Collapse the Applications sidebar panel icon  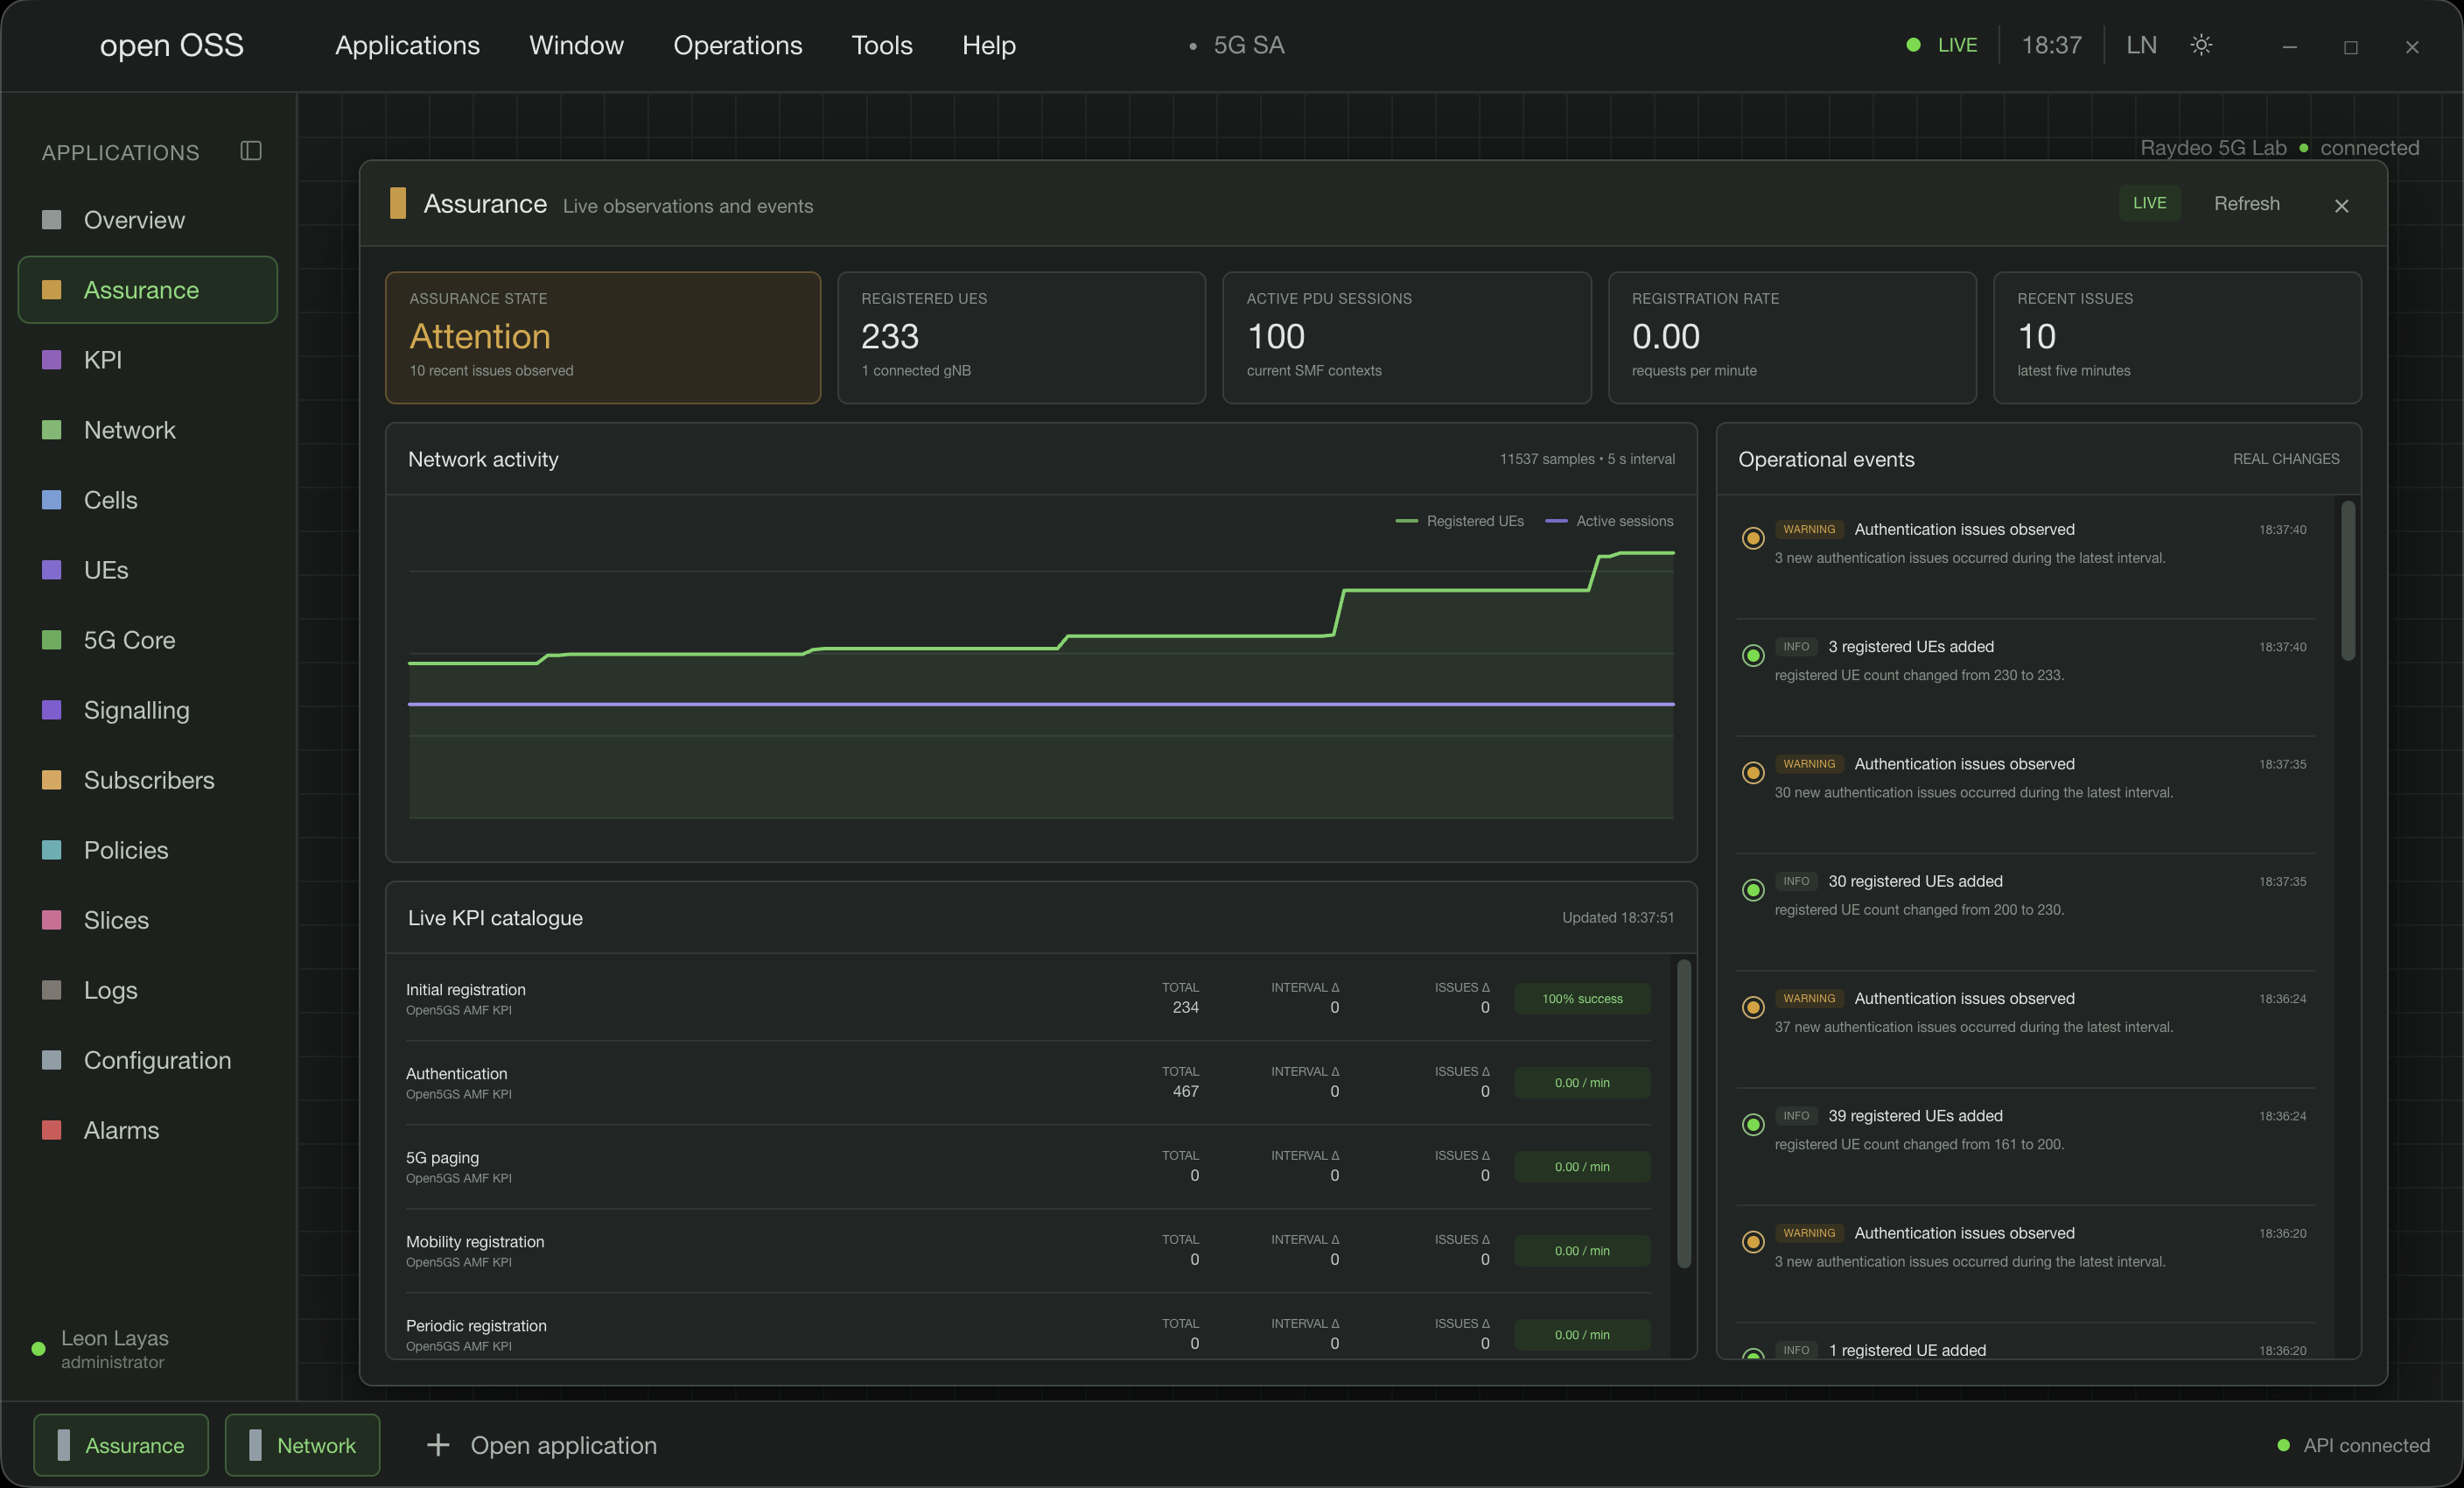coord(251,151)
